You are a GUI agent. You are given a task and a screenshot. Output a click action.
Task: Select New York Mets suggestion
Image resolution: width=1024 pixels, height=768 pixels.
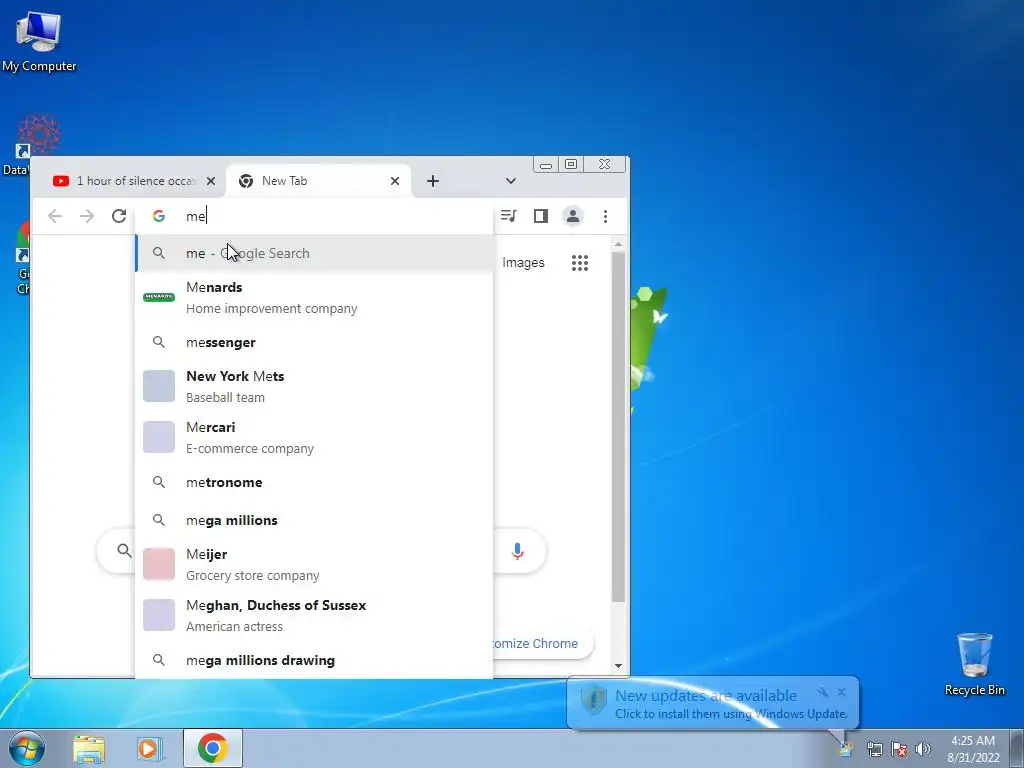(x=313, y=386)
